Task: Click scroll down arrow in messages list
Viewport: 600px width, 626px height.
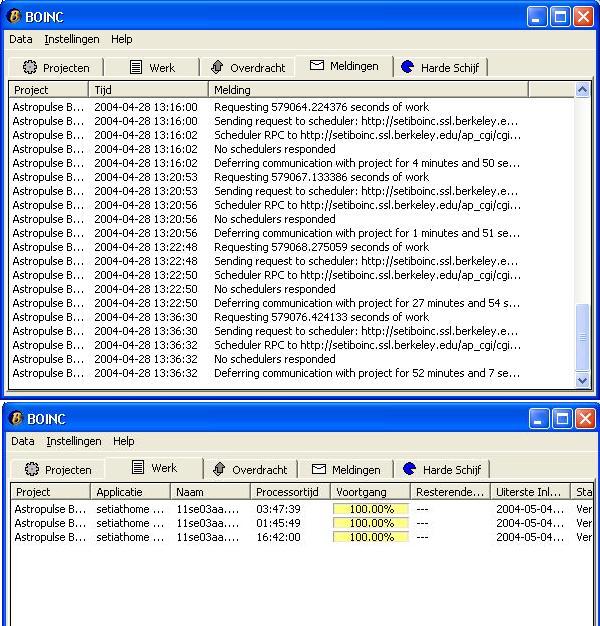Action: pyautogui.click(x=582, y=380)
